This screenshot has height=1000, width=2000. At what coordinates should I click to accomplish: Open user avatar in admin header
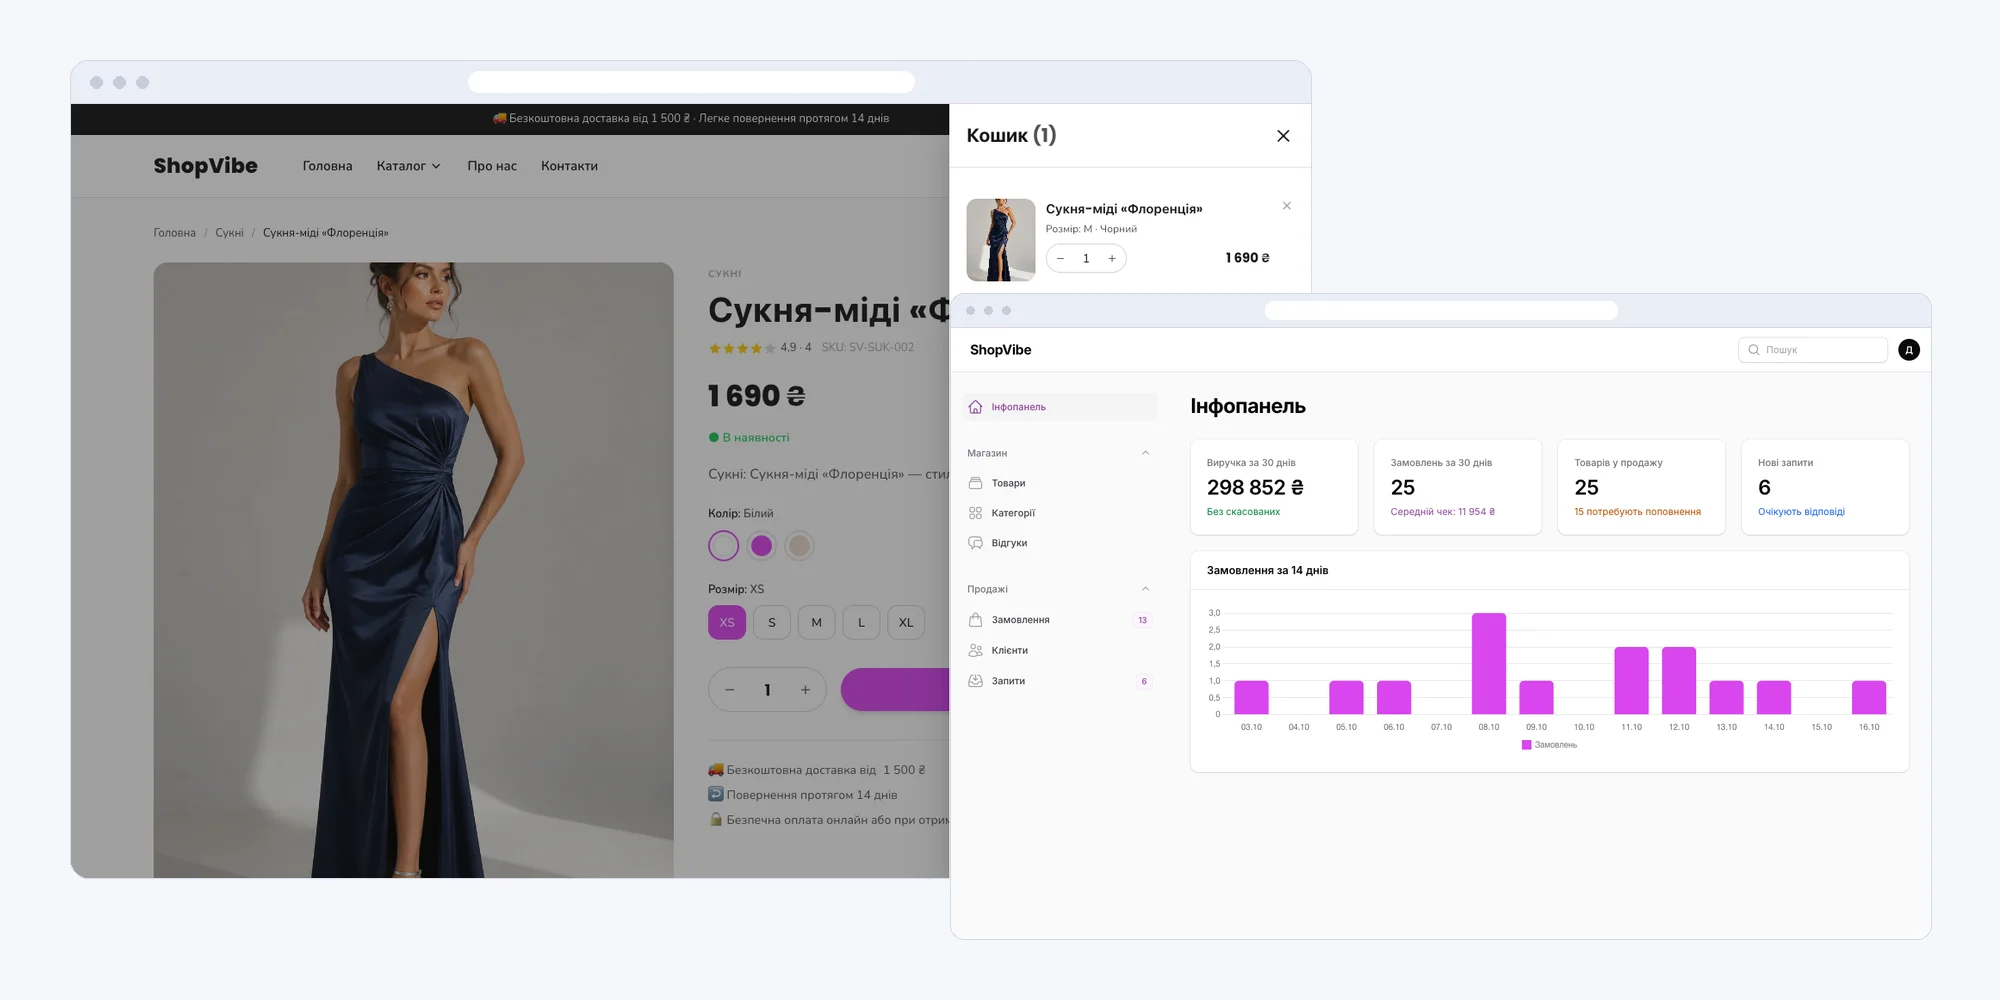tap(1909, 350)
